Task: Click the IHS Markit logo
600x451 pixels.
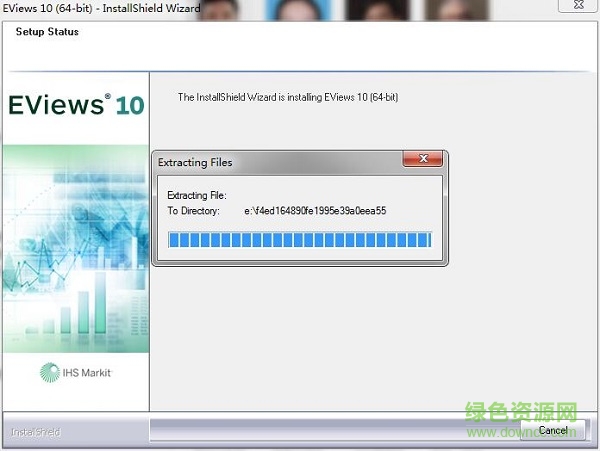Action: tap(75, 373)
